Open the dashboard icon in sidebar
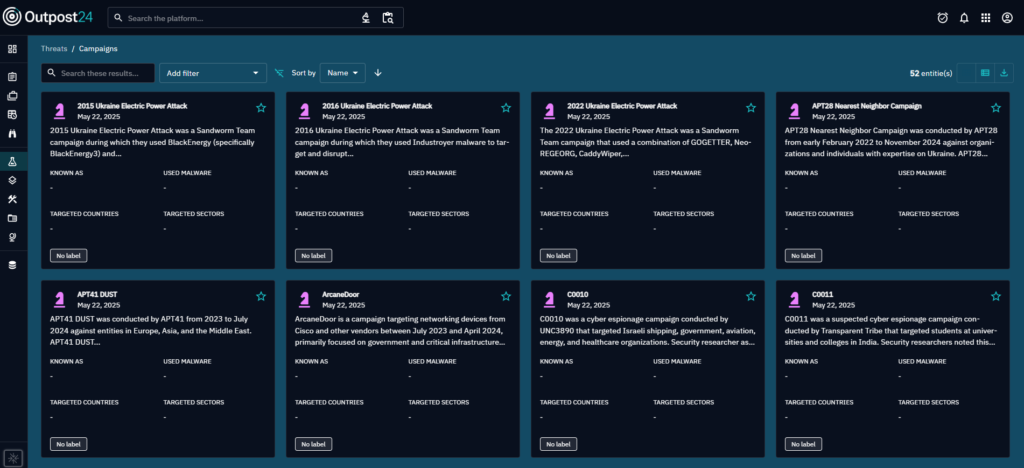This screenshot has height=468, width=1024. pos(13,49)
